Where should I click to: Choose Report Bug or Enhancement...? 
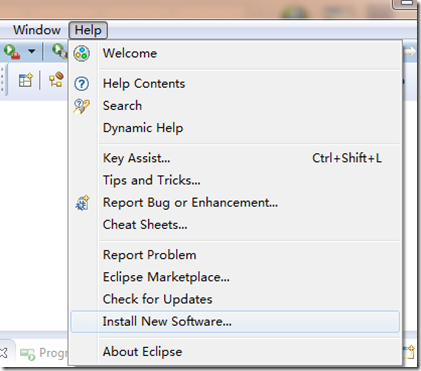coord(235,203)
